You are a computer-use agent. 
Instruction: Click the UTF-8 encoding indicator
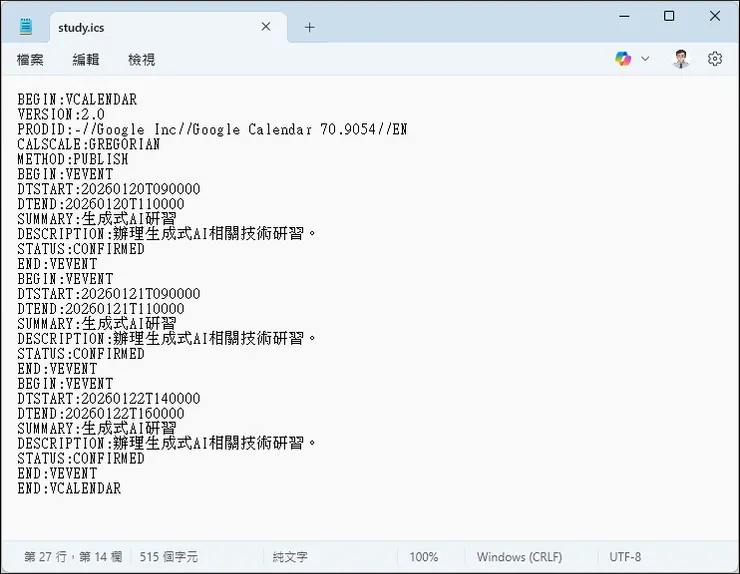[625, 557]
